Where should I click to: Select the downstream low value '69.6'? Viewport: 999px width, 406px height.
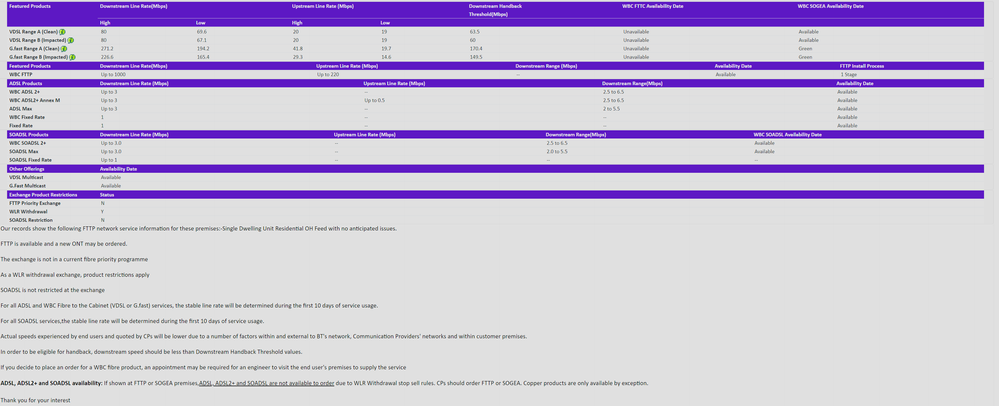pyautogui.click(x=202, y=31)
